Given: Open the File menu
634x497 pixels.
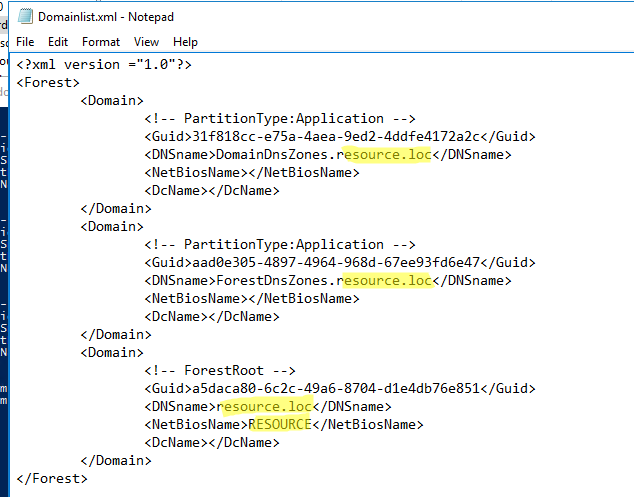Looking at the screenshot, I should point(25,42).
